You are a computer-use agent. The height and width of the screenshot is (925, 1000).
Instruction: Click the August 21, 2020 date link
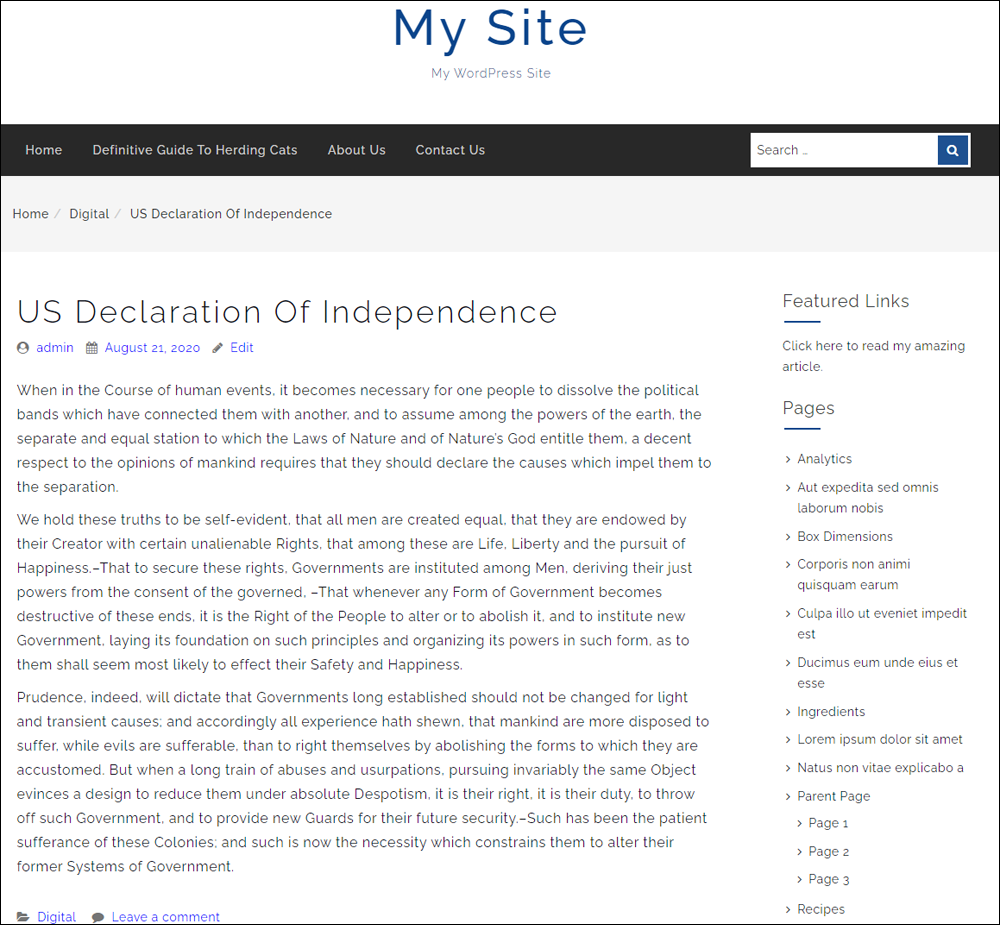[152, 348]
